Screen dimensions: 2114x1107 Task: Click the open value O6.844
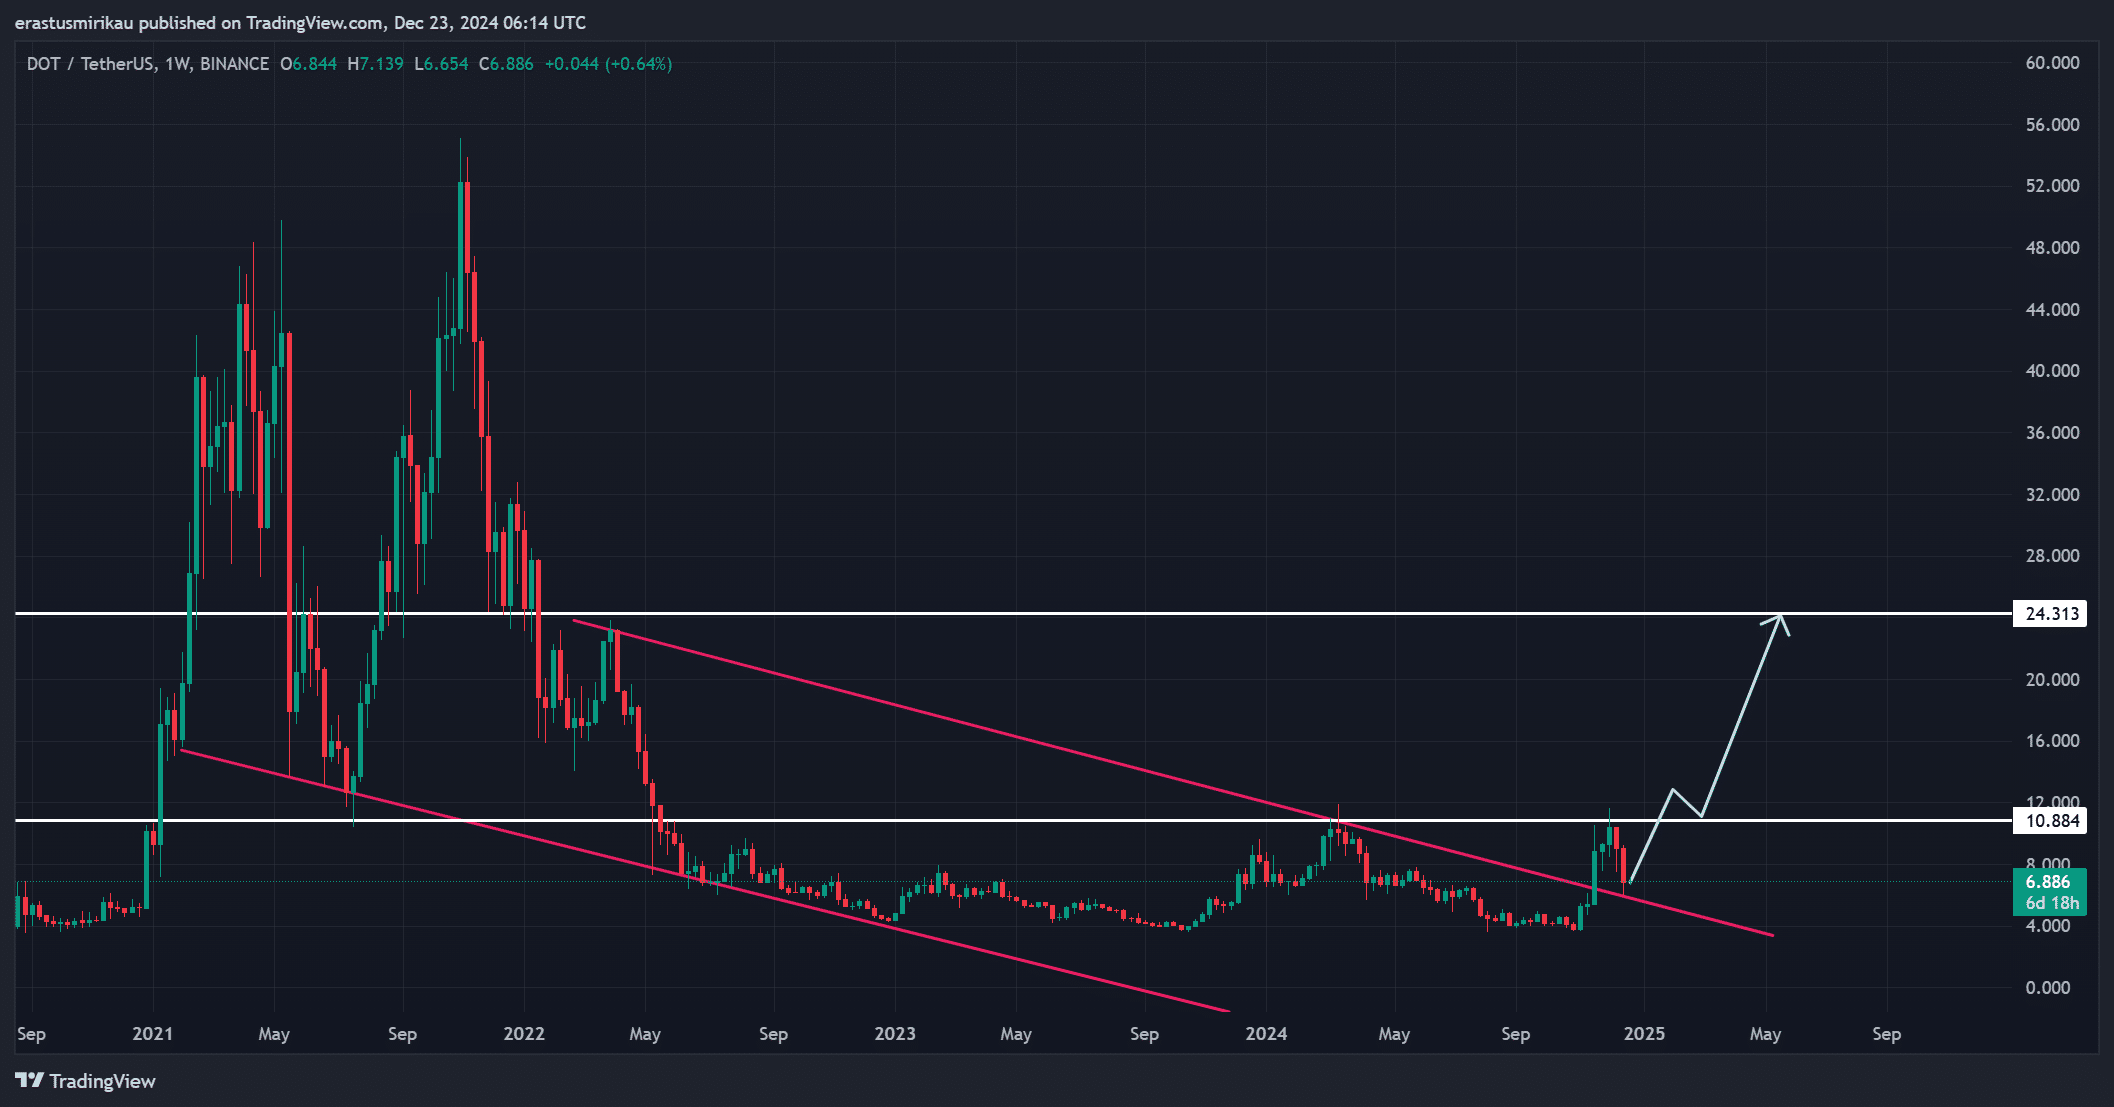[308, 64]
